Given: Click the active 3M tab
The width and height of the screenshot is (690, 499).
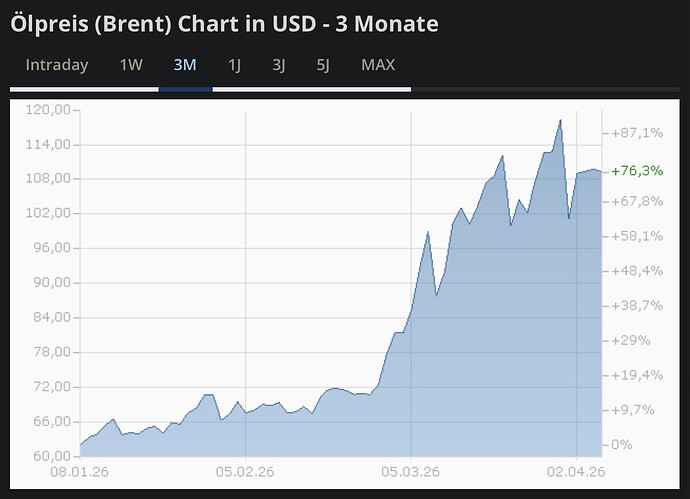Looking at the screenshot, I should pos(185,65).
